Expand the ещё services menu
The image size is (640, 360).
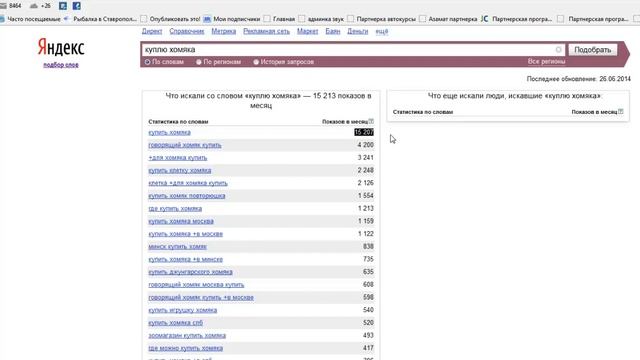382,31
